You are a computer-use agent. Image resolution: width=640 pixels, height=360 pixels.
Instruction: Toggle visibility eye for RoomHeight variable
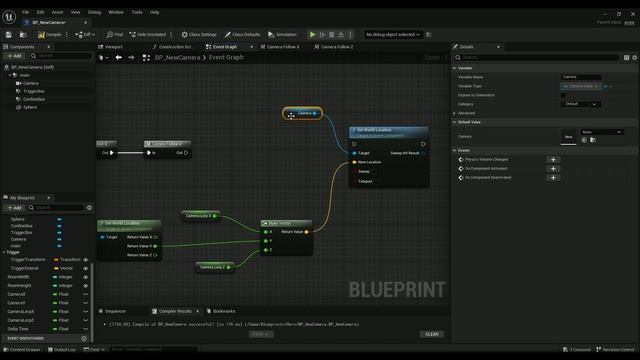click(85, 286)
